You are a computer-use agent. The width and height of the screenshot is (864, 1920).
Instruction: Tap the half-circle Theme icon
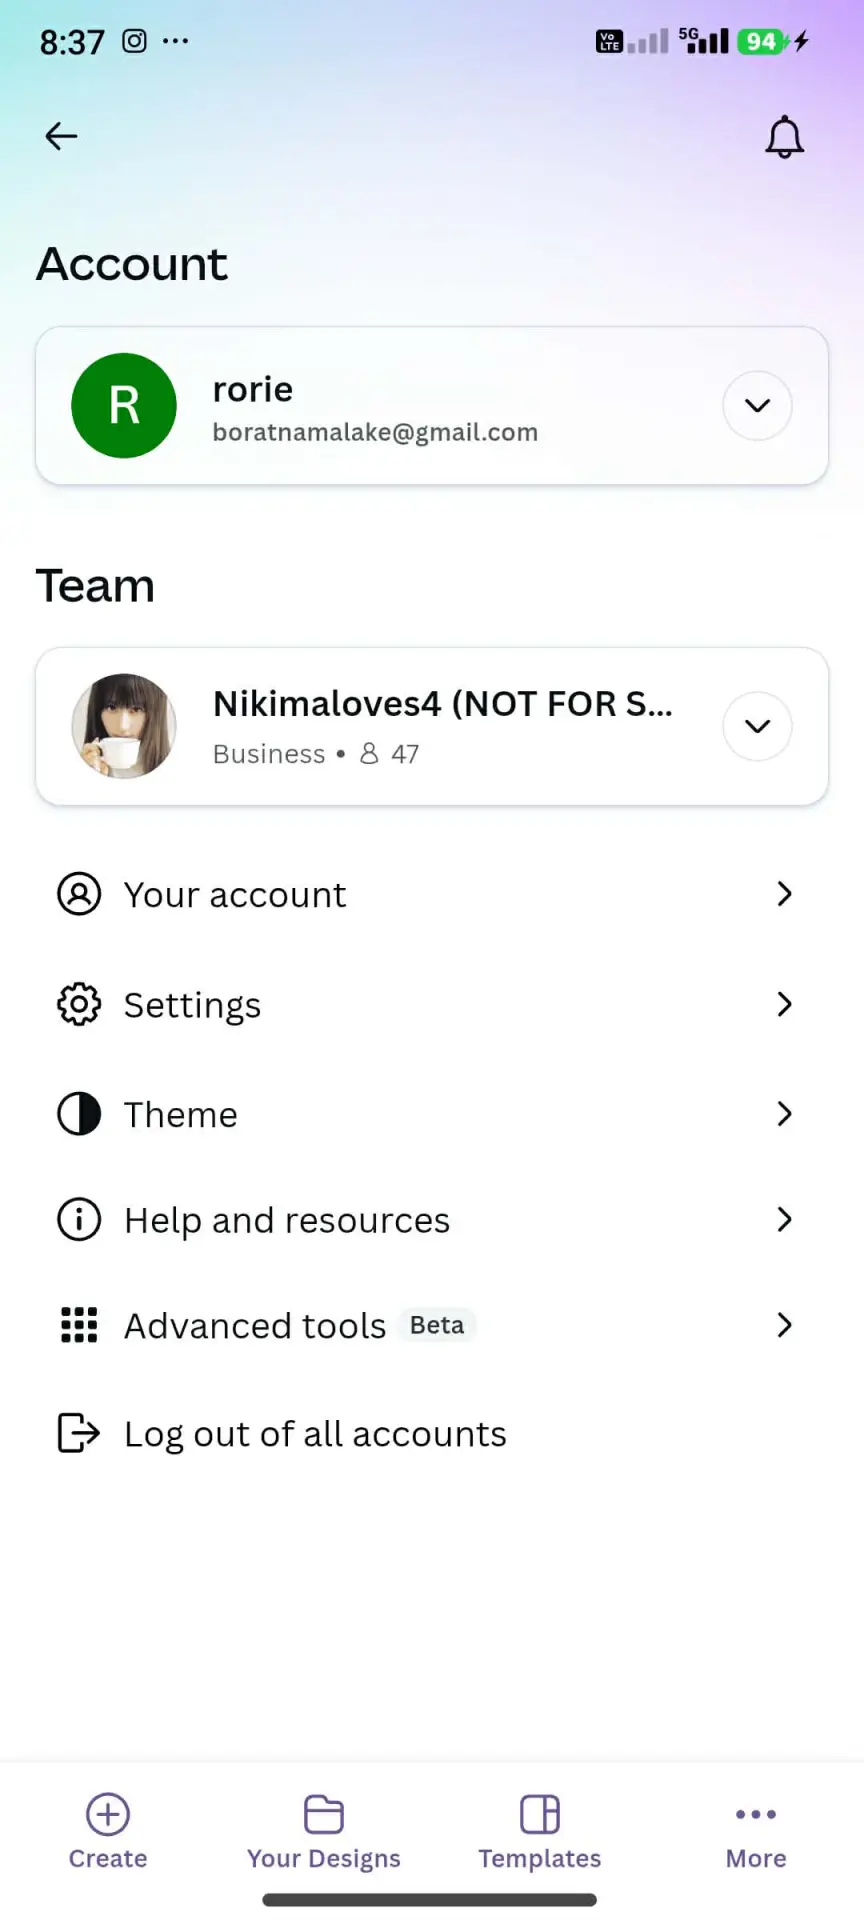click(x=79, y=1114)
